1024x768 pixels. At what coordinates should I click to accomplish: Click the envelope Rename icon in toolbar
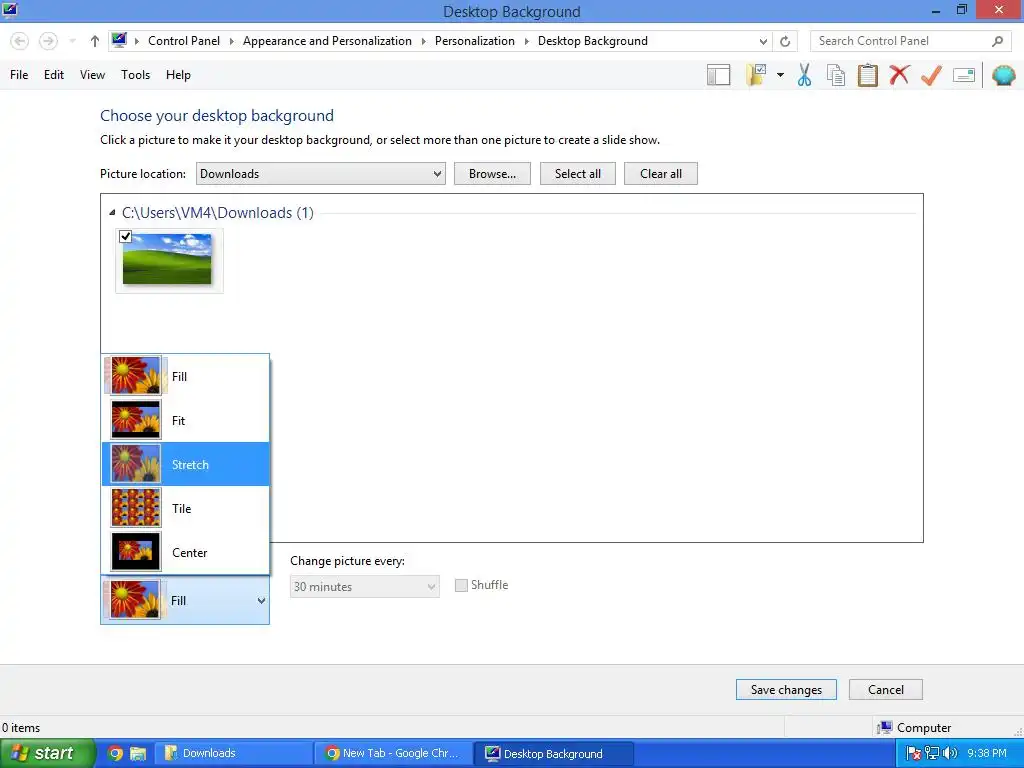point(964,75)
